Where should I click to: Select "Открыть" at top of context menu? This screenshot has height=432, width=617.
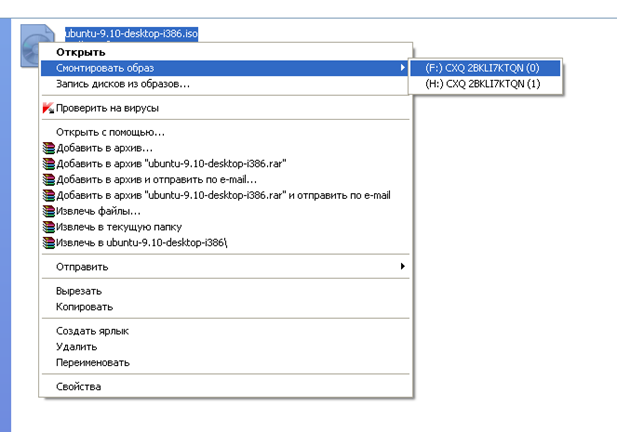(x=80, y=52)
